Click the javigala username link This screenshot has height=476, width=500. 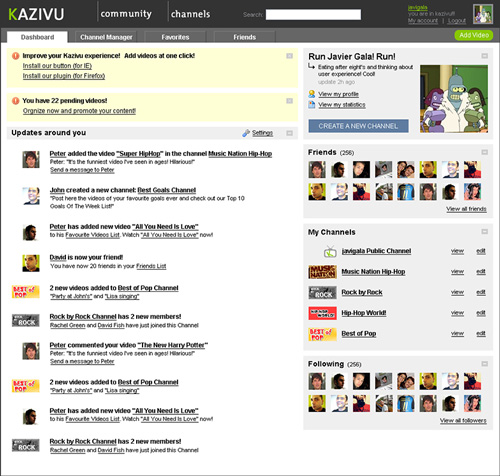418,8
